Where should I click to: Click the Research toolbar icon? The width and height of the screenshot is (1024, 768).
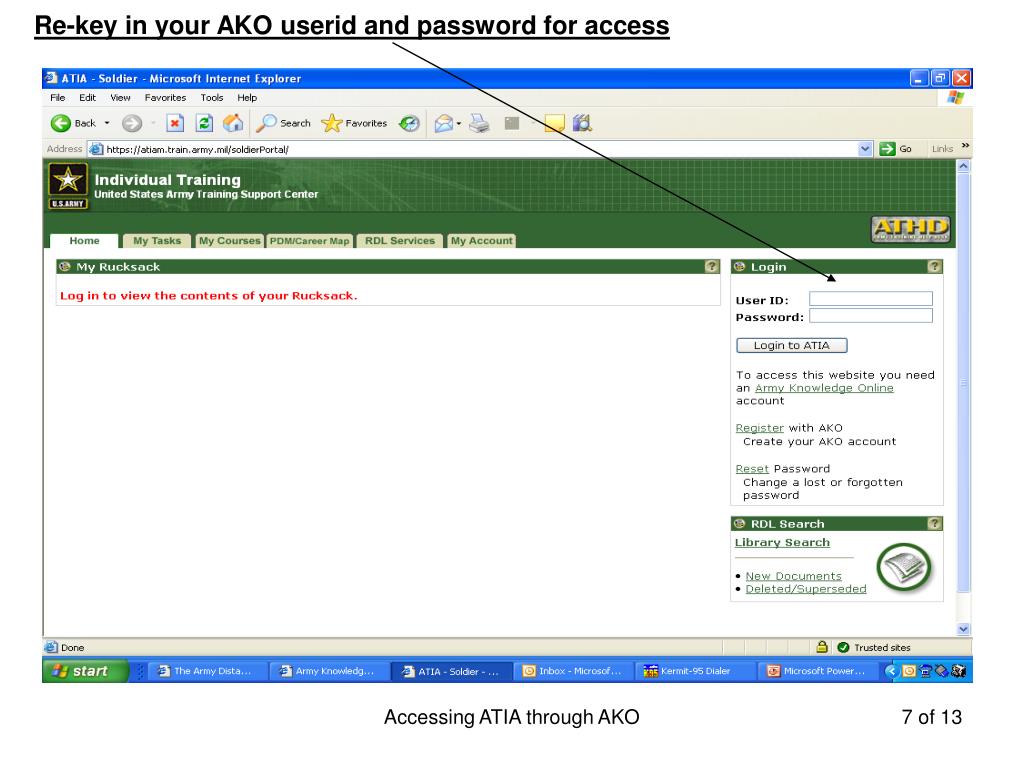click(x=582, y=123)
